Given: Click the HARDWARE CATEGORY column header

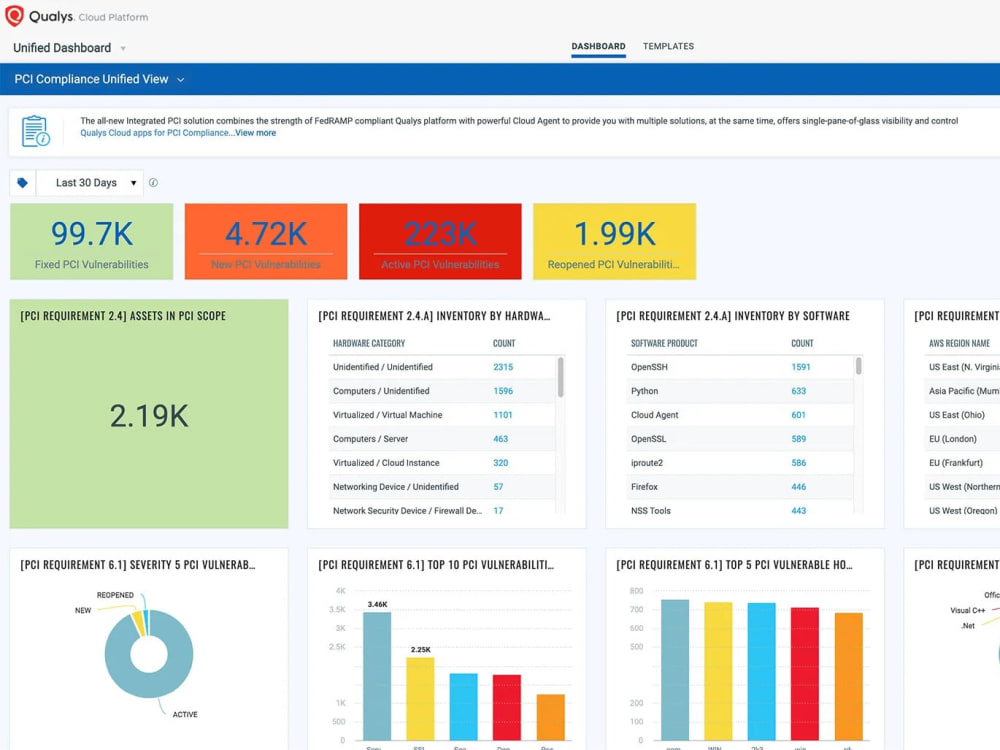Looking at the screenshot, I should 369,343.
